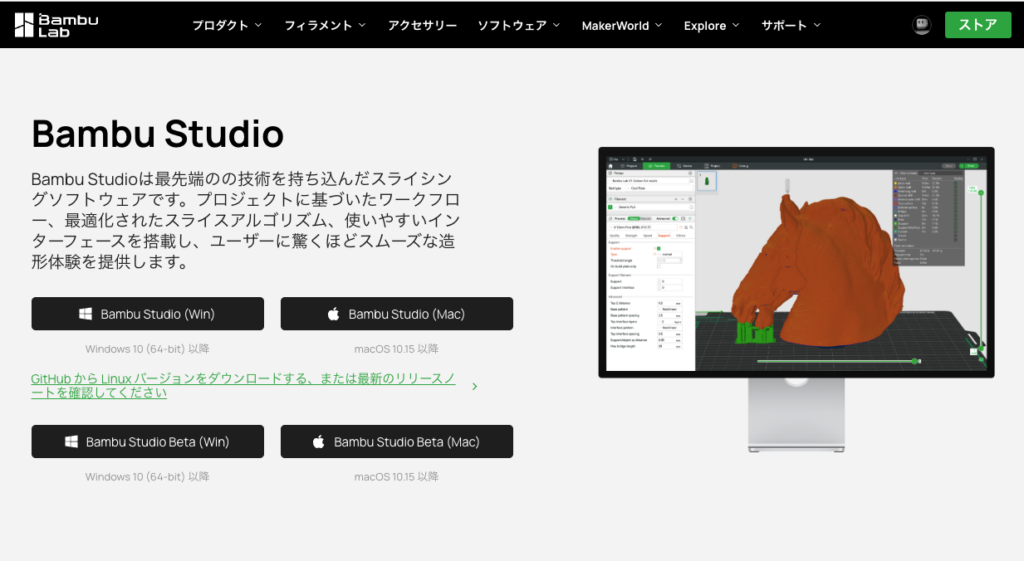Click the horizontal slider handle under the horse model
Image resolution: width=1024 pixels, height=561 pixels.
[x=915, y=361]
